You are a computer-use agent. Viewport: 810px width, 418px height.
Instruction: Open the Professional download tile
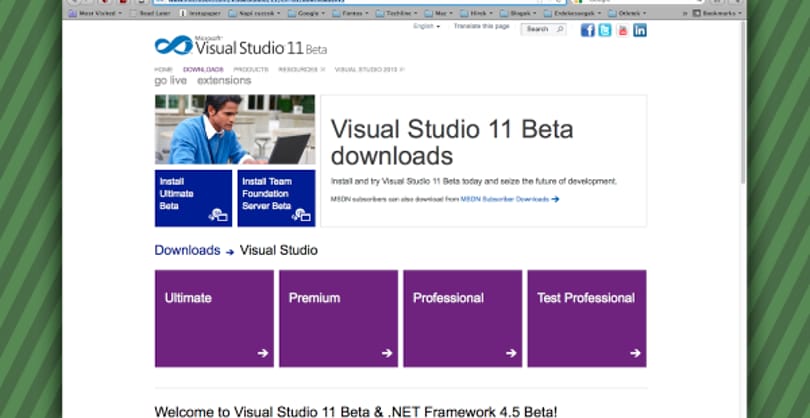pos(463,318)
